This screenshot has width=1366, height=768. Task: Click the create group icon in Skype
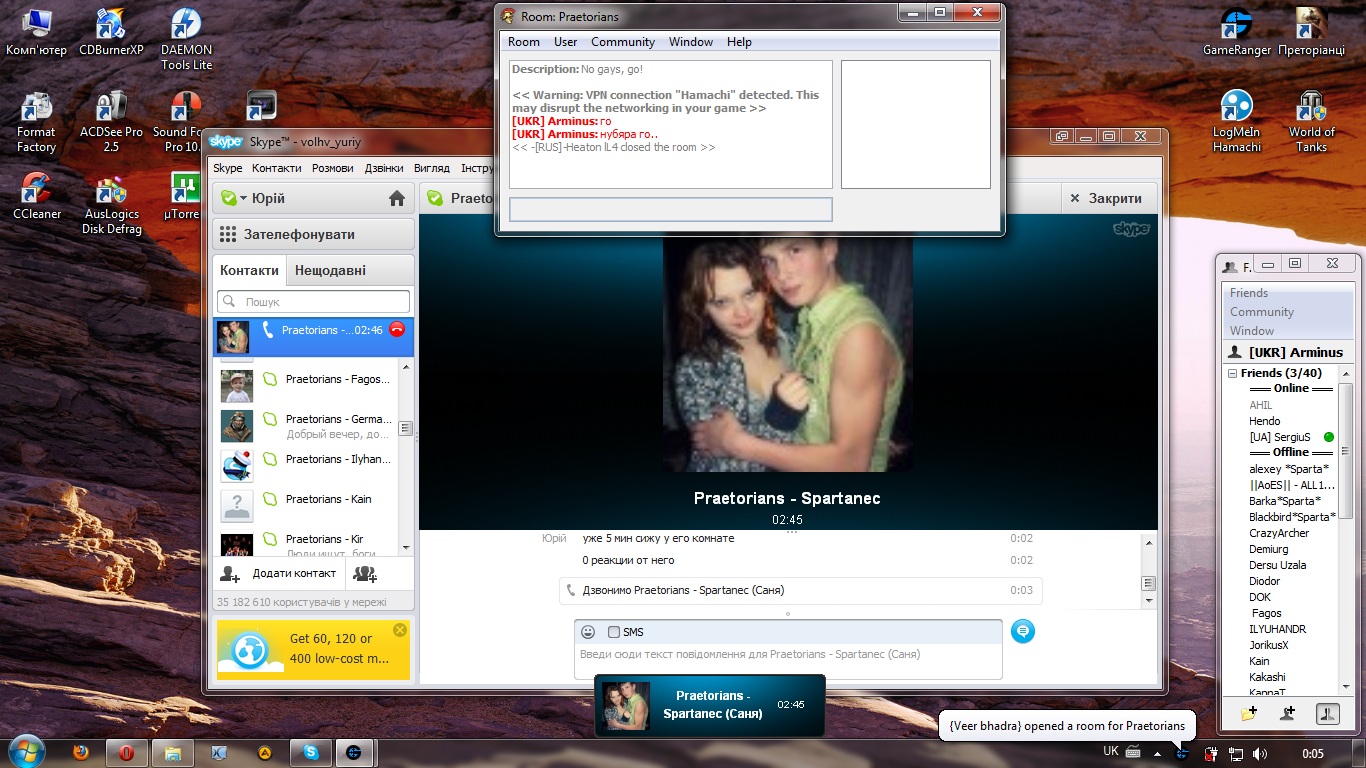click(365, 574)
